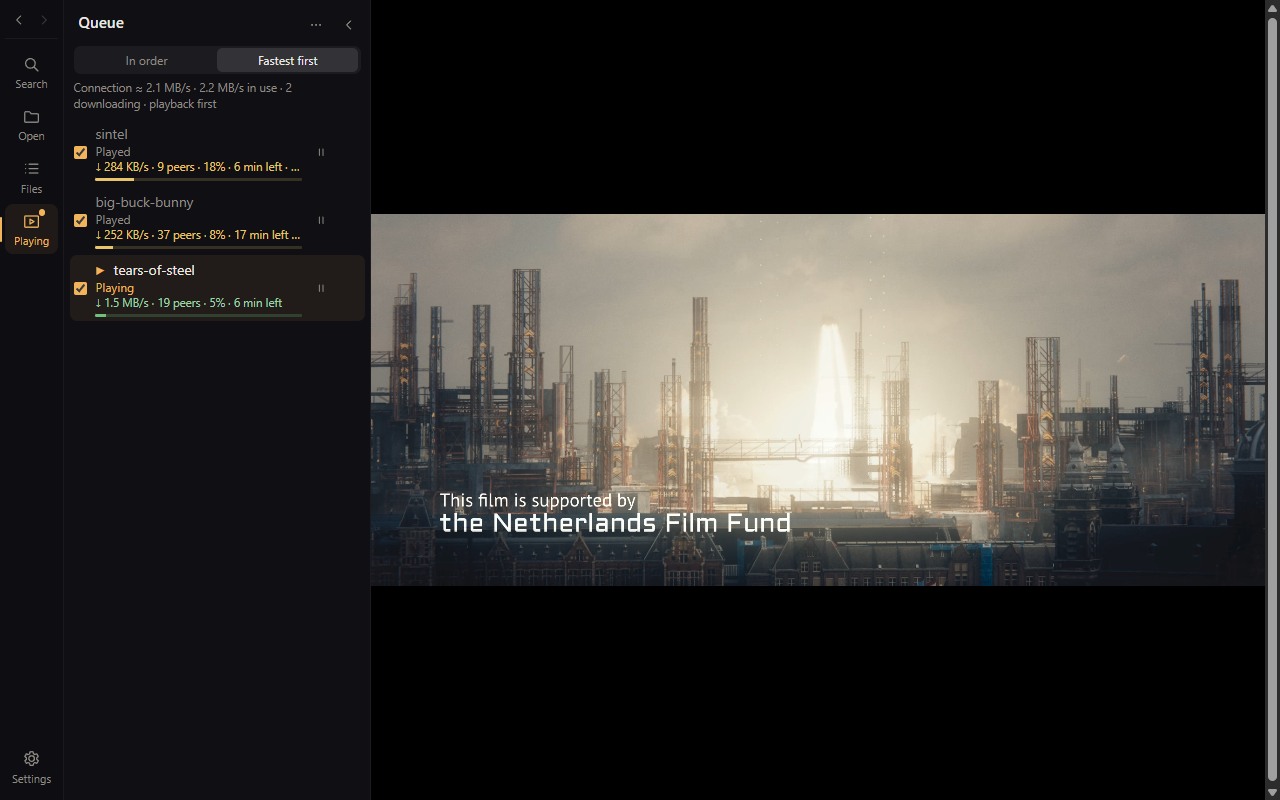The image size is (1280, 800).
Task: Select the tears-of-steel queue title
Action: click(154, 270)
